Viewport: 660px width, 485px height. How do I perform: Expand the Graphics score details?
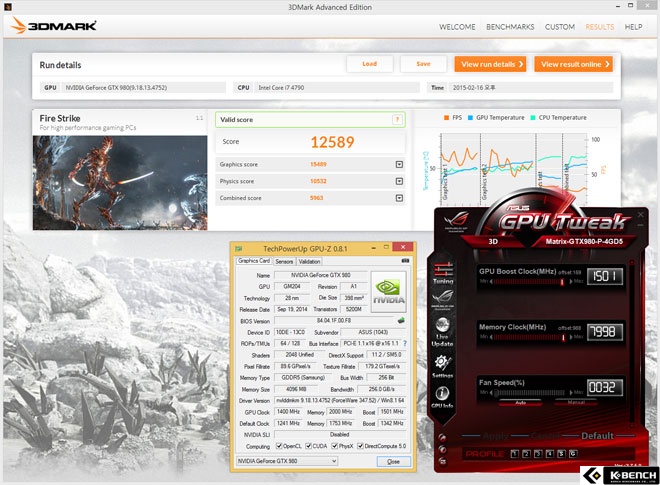pyautogui.click(x=399, y=164)
